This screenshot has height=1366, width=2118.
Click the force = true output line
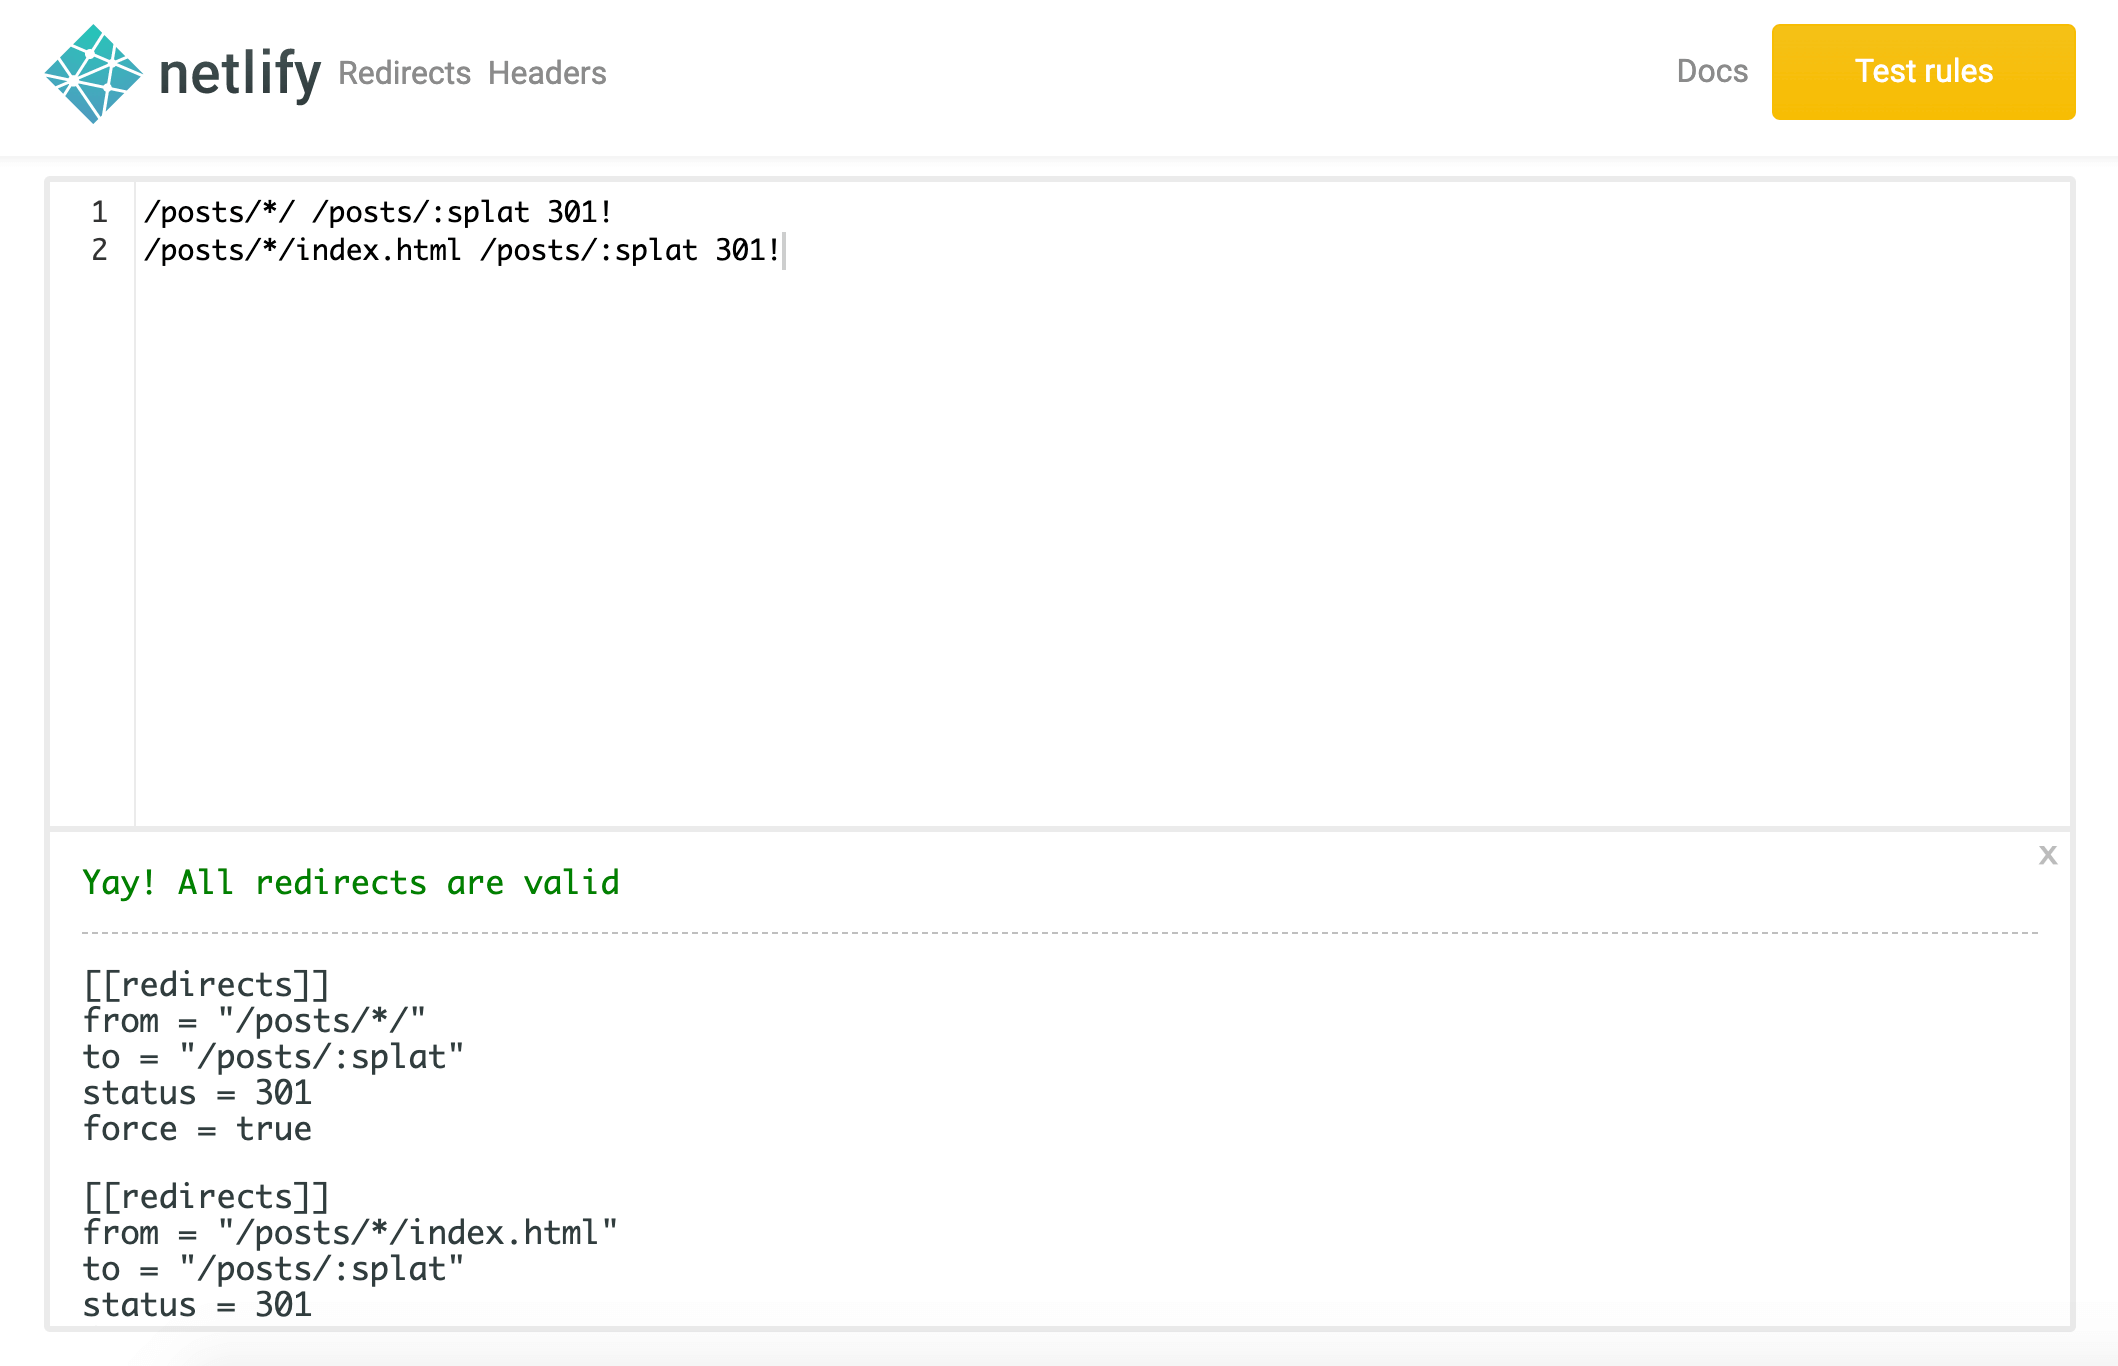(x=197, y=1129)
